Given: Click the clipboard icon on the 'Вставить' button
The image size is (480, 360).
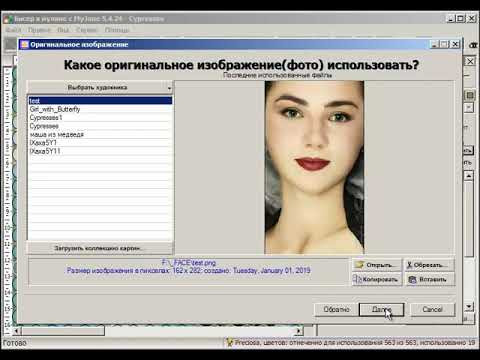Looking at the screenshot, I should pyautogui.click(x=412, y=280).
